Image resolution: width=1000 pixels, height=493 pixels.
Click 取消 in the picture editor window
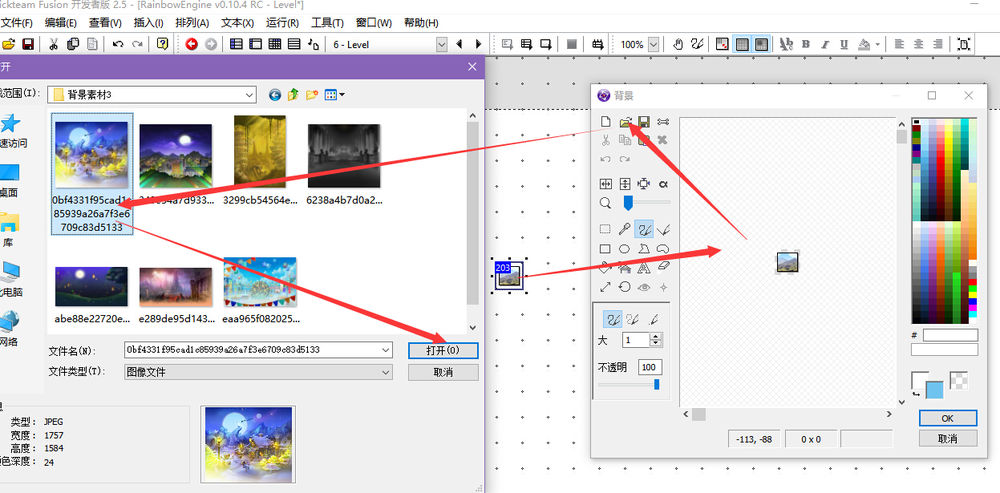[948, 439]
